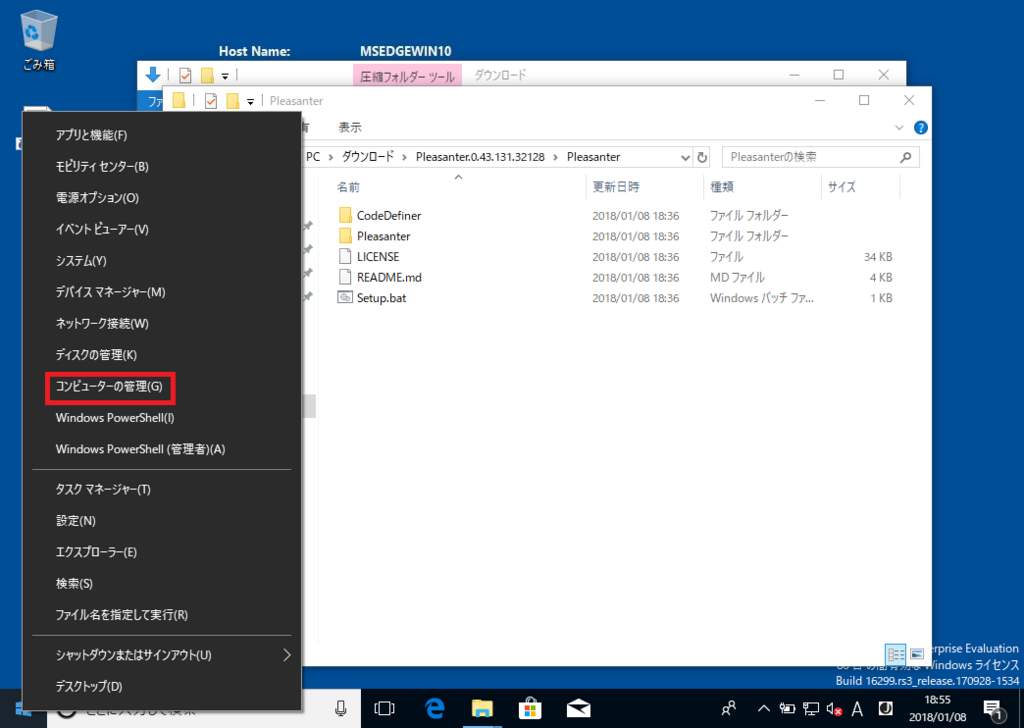Open the Action Center notification icon
The image size is (1024, 728).
tap(993, 709)
